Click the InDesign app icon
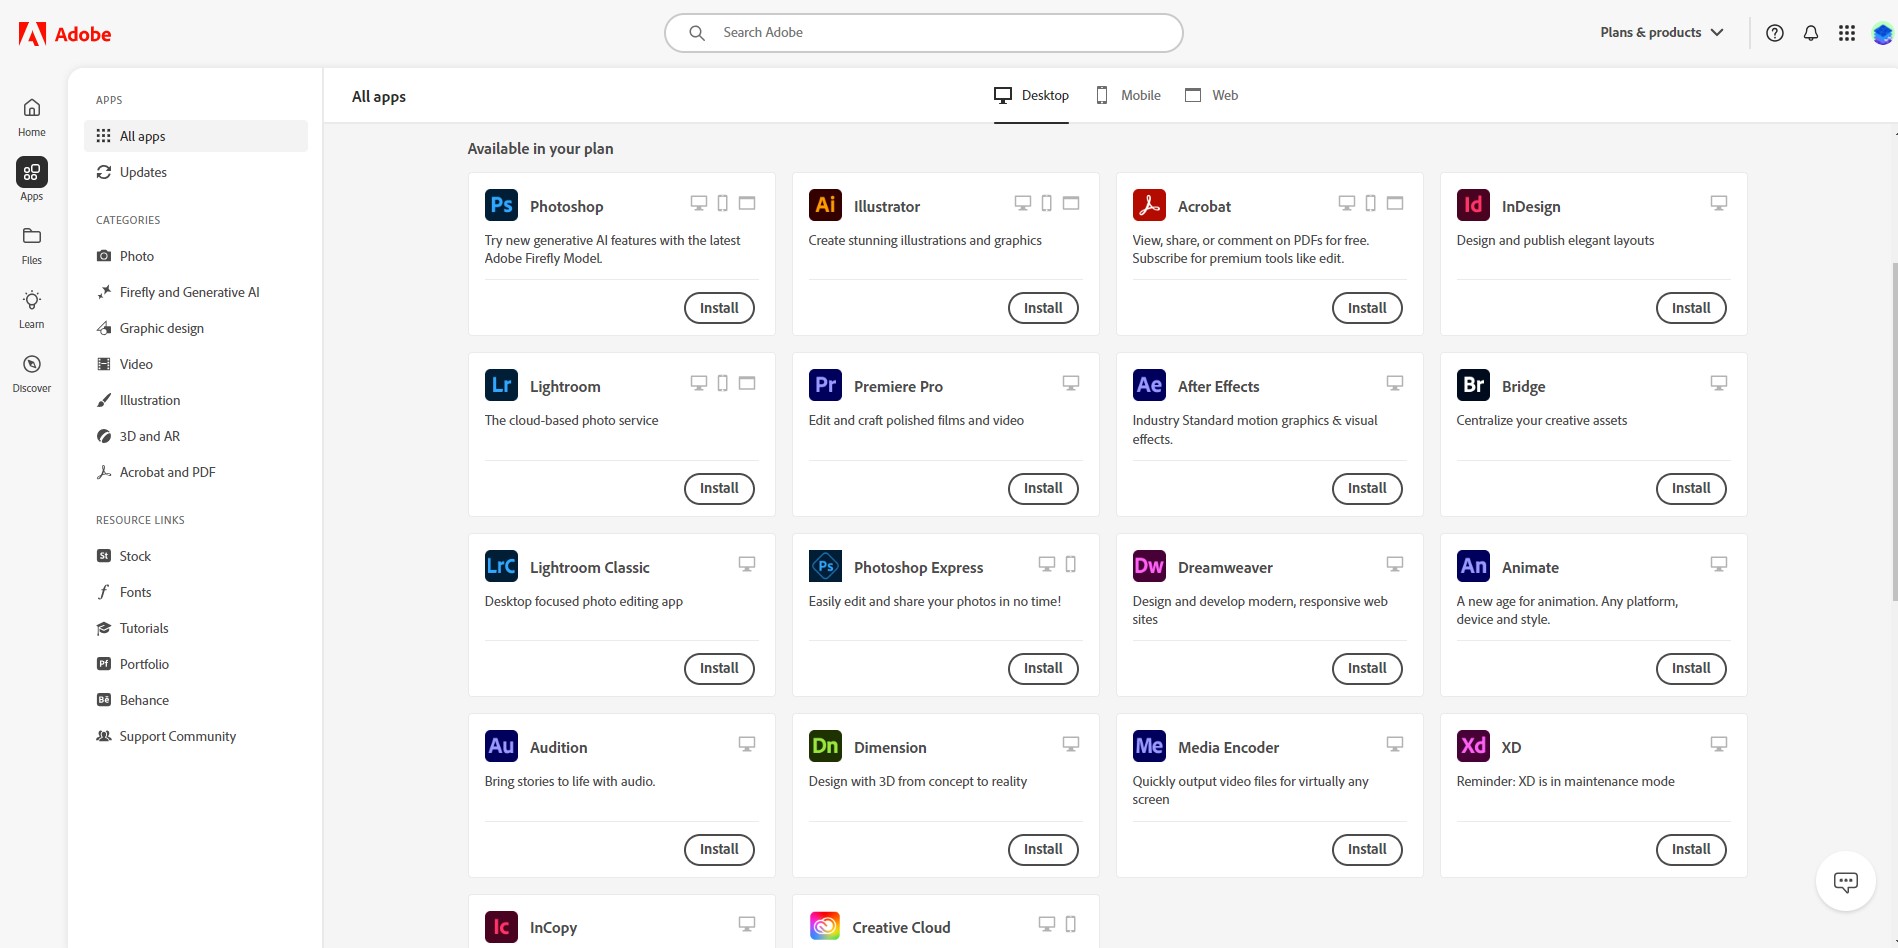Image resolution: width=1898 pixels, height=948 pixels. click(1473, 205)
